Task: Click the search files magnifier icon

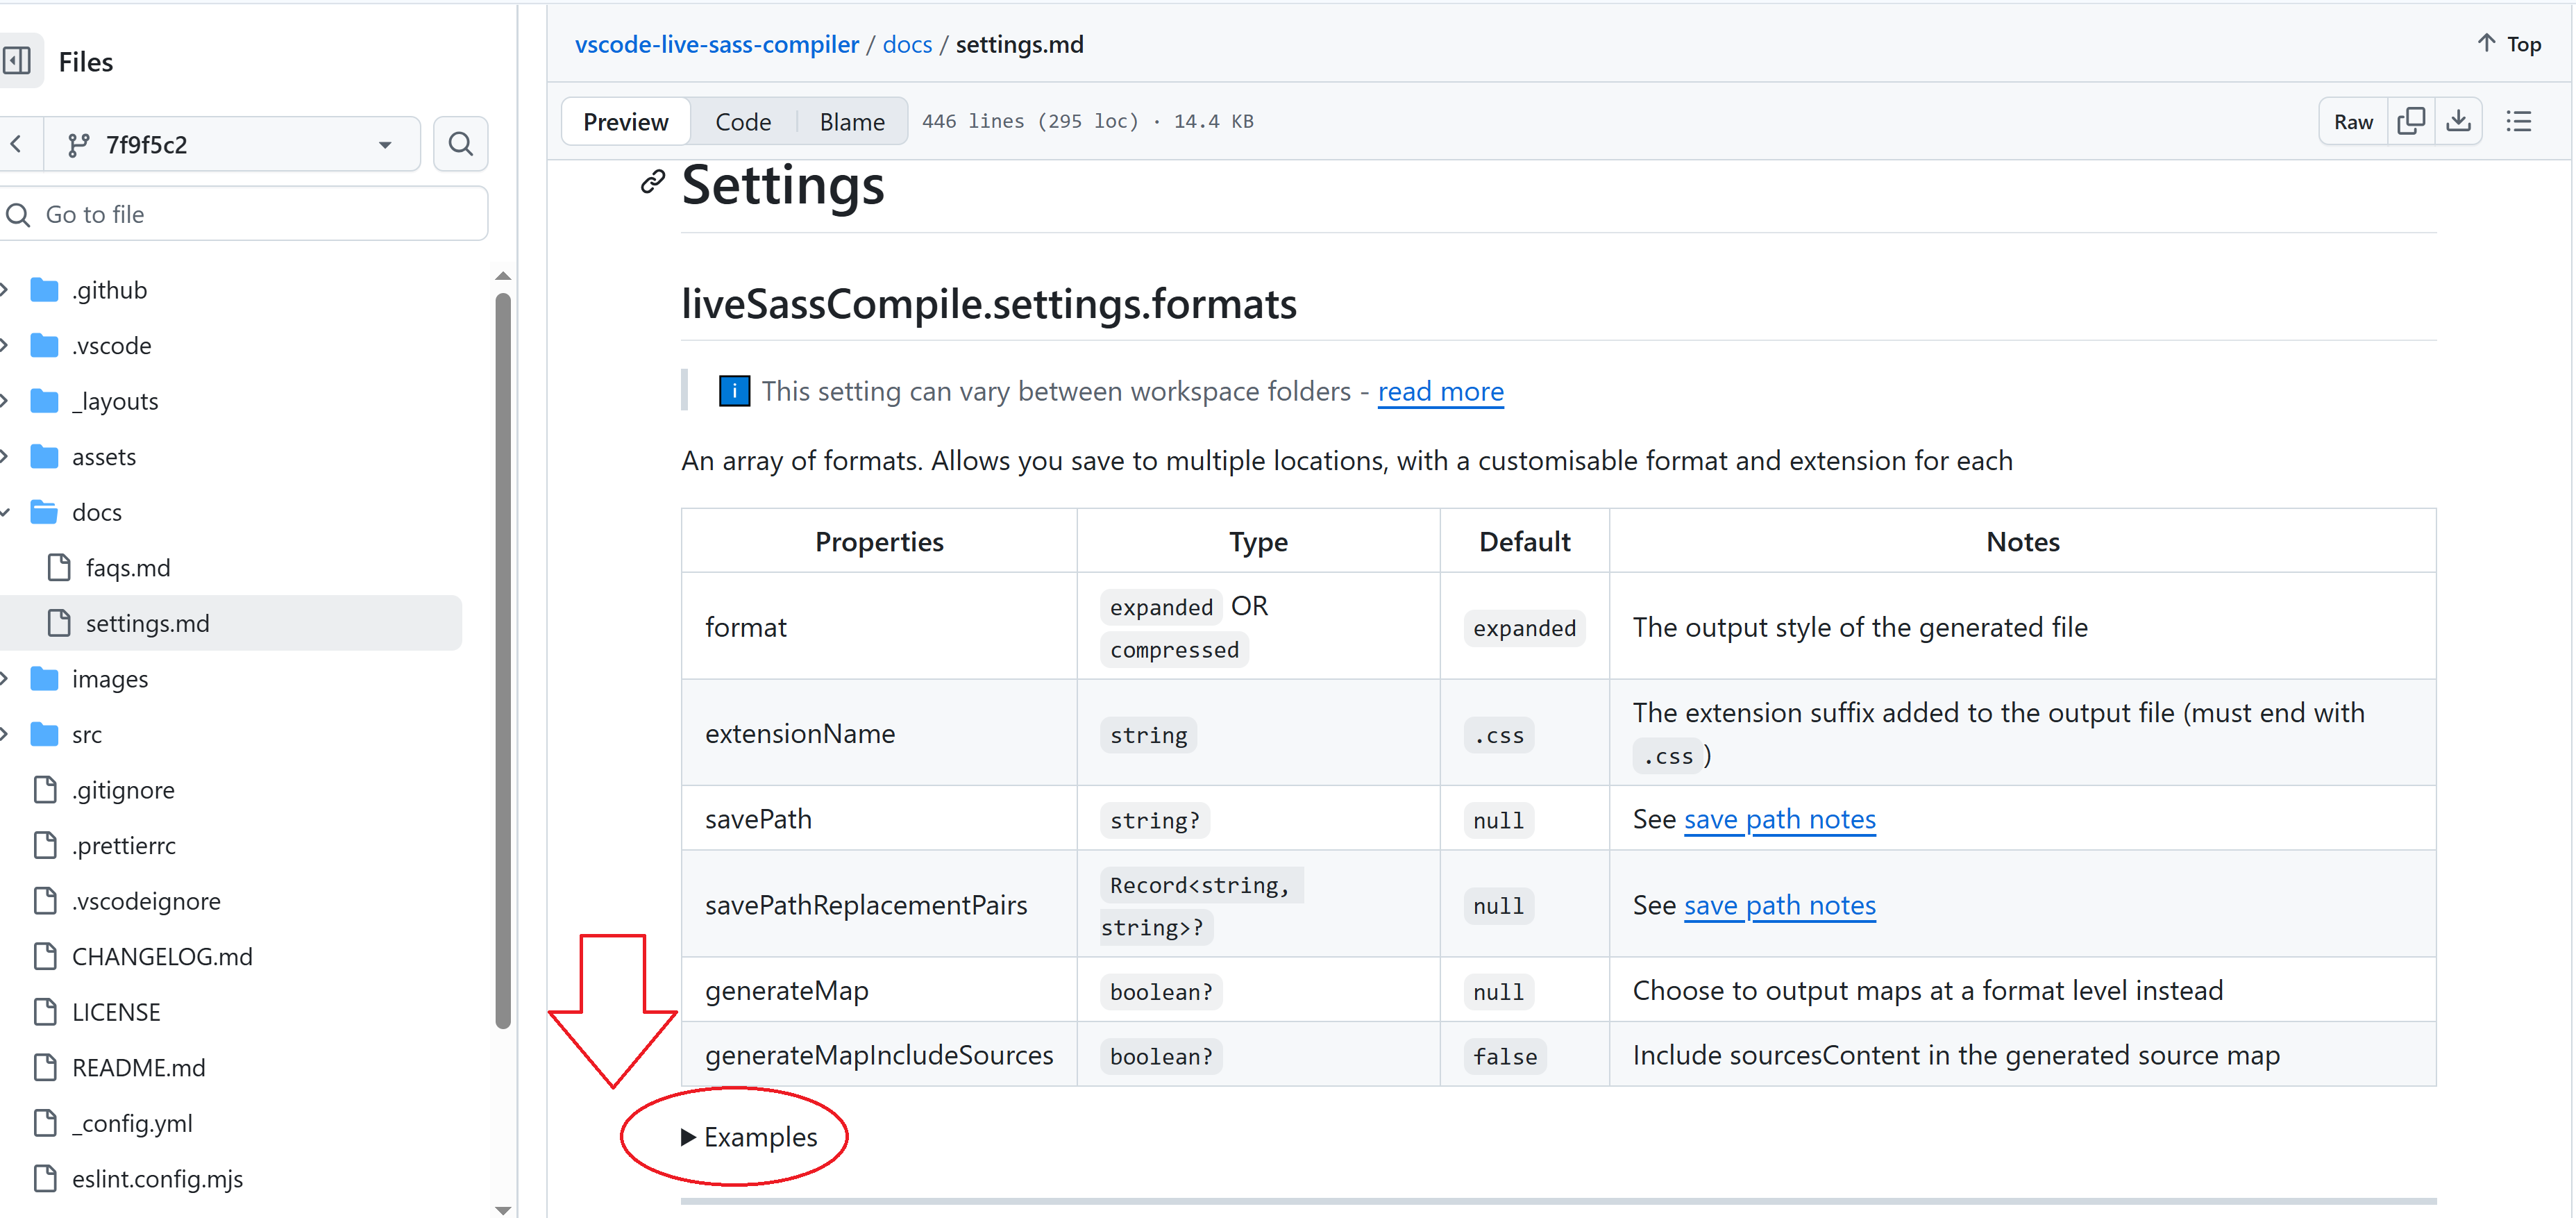Action: (x=460, y=144)
